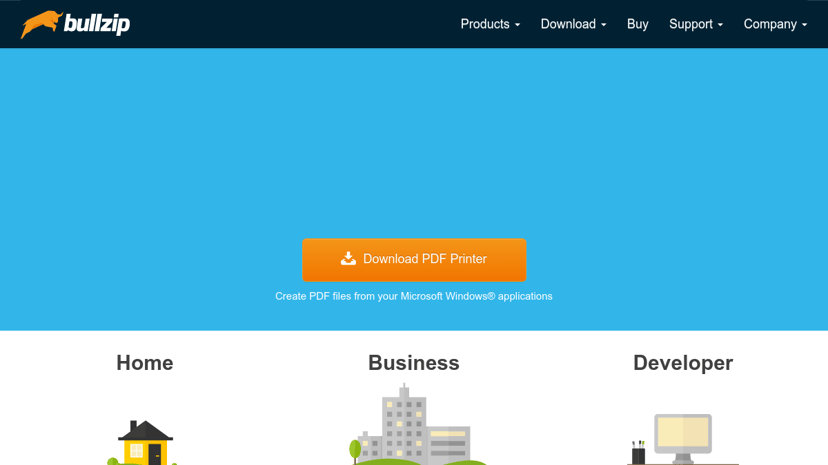
Task: Click the bullzip bull logo
Action: (x=75, y=24)
